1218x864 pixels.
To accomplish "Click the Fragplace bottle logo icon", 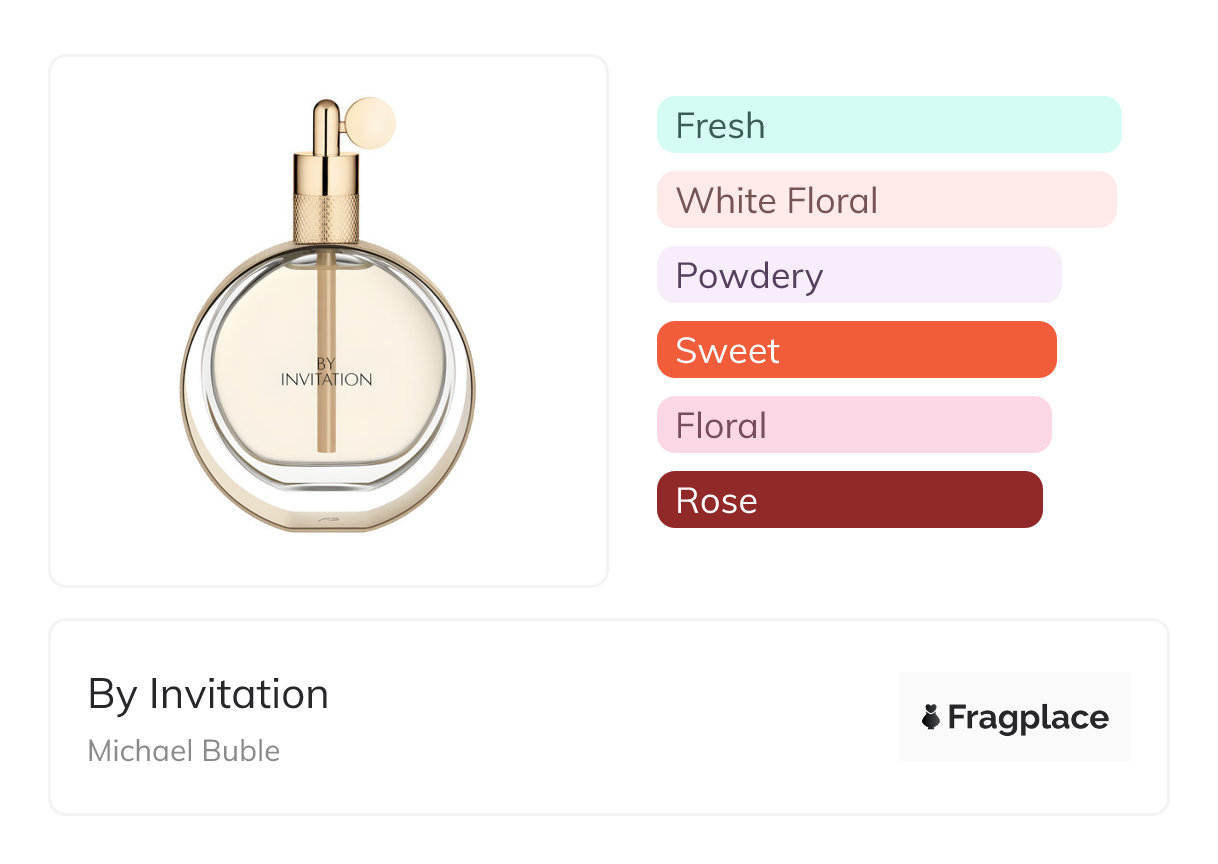I will pos(931,717).
